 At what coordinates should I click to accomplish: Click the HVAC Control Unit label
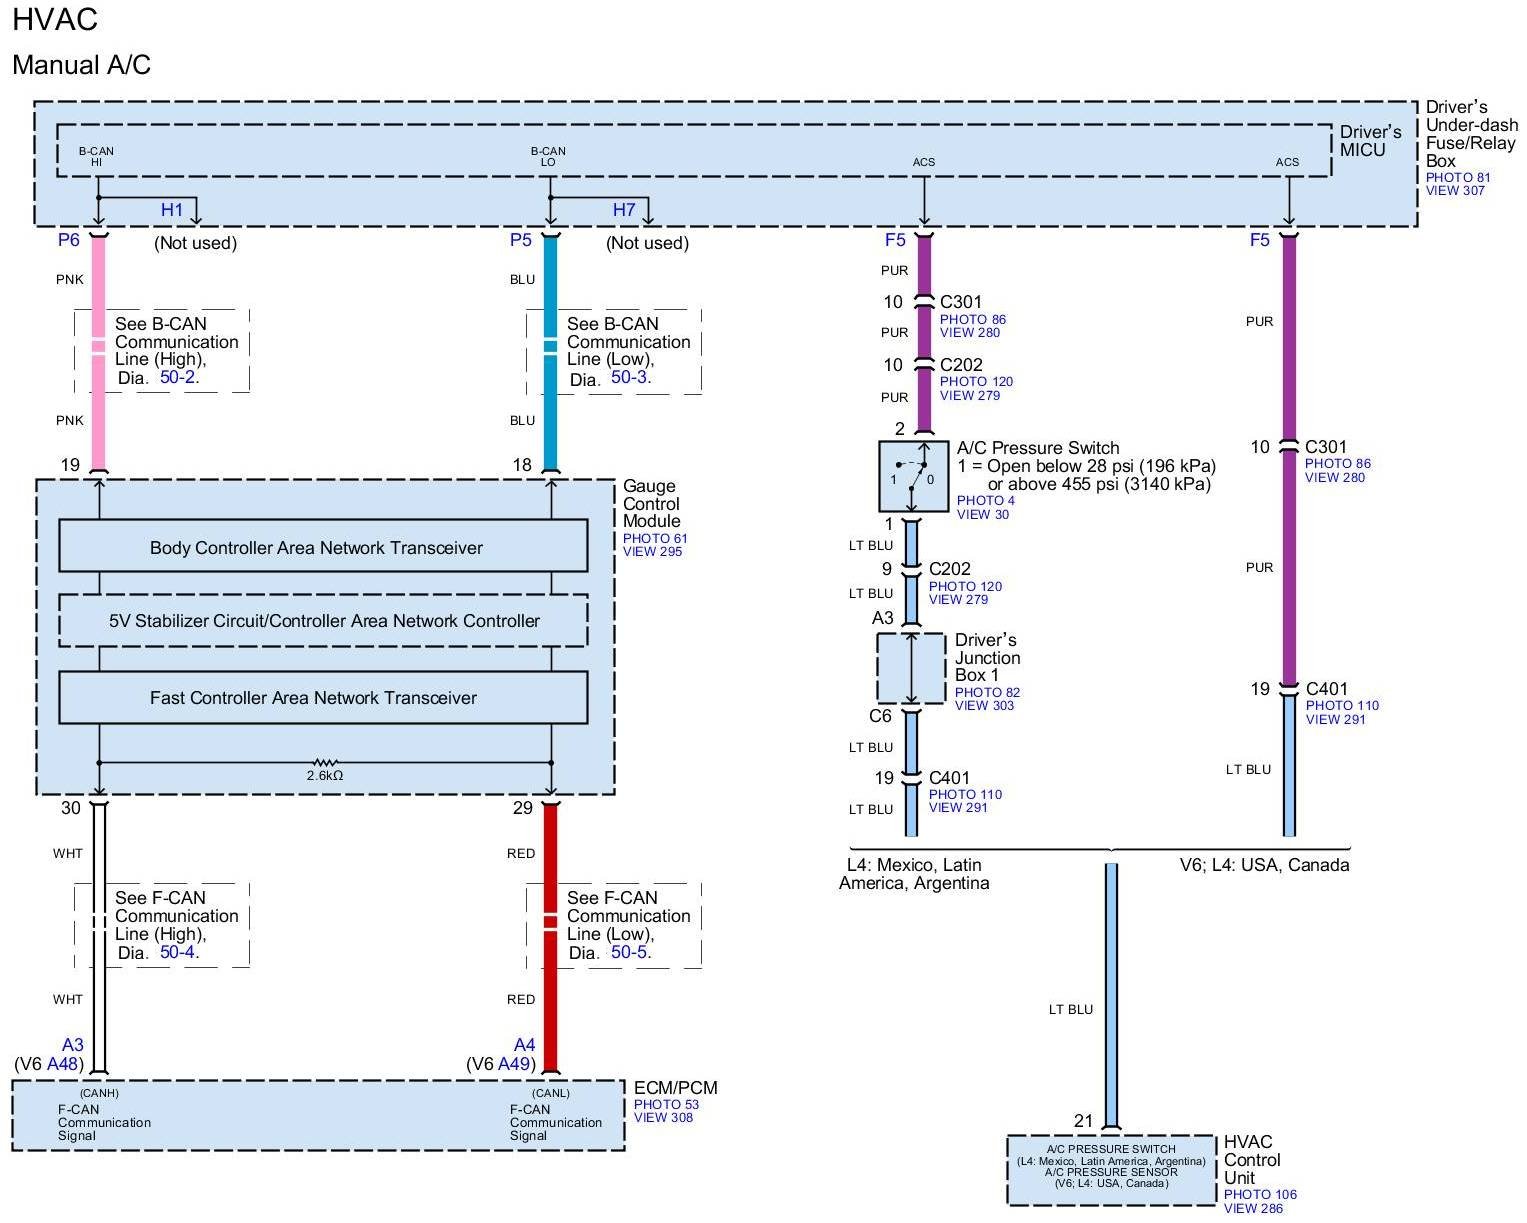(1252, 1160)
